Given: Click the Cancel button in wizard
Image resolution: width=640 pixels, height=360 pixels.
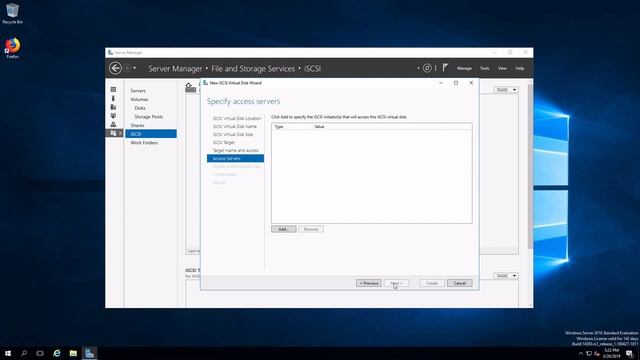Looking at the screenshot, I should pos(460,283).
